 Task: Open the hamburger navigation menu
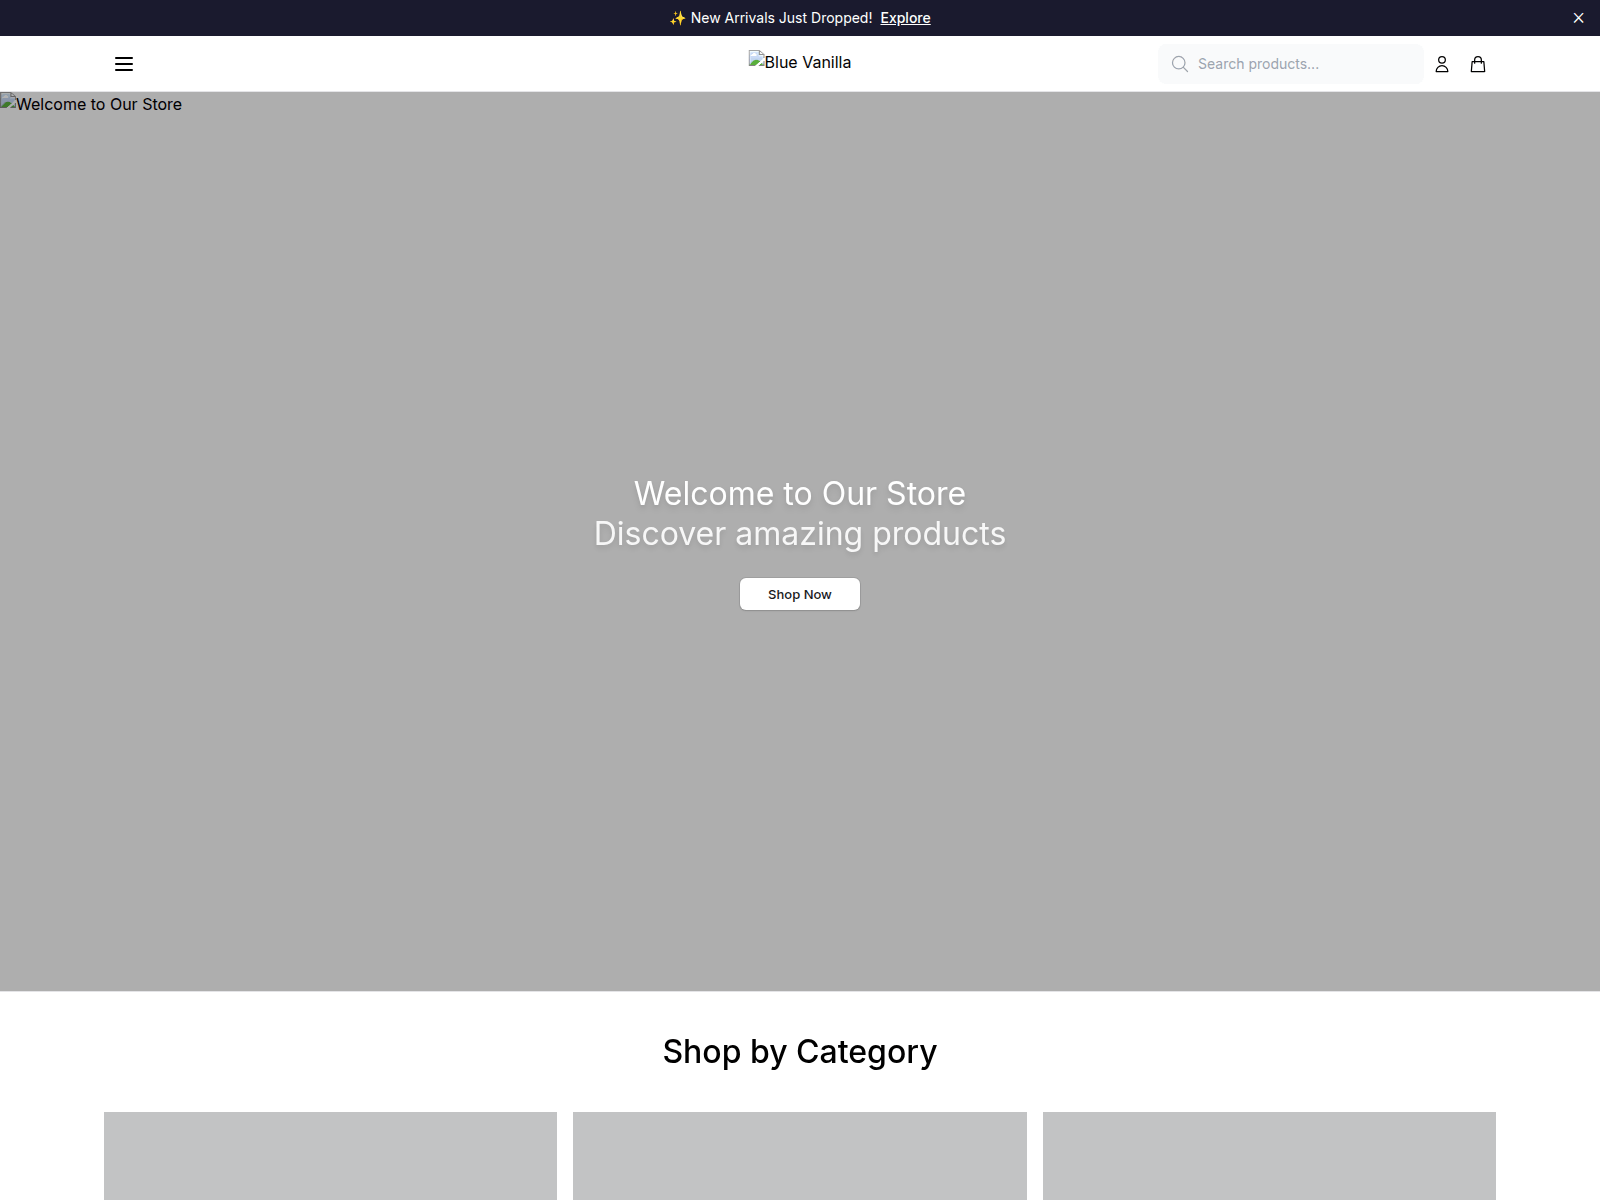(124, 64)
